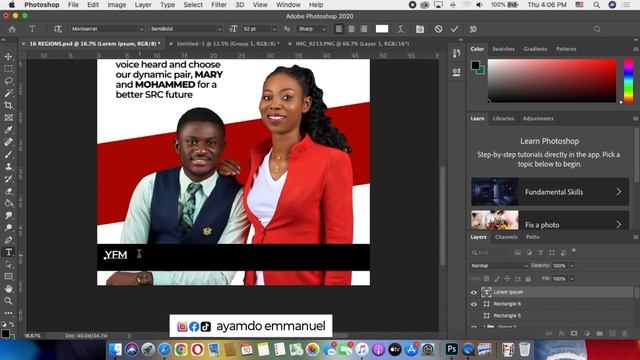The image size is (640, 360).
Task: Select the Zoom tool in toolbar
Action: [x=8, y=301]
